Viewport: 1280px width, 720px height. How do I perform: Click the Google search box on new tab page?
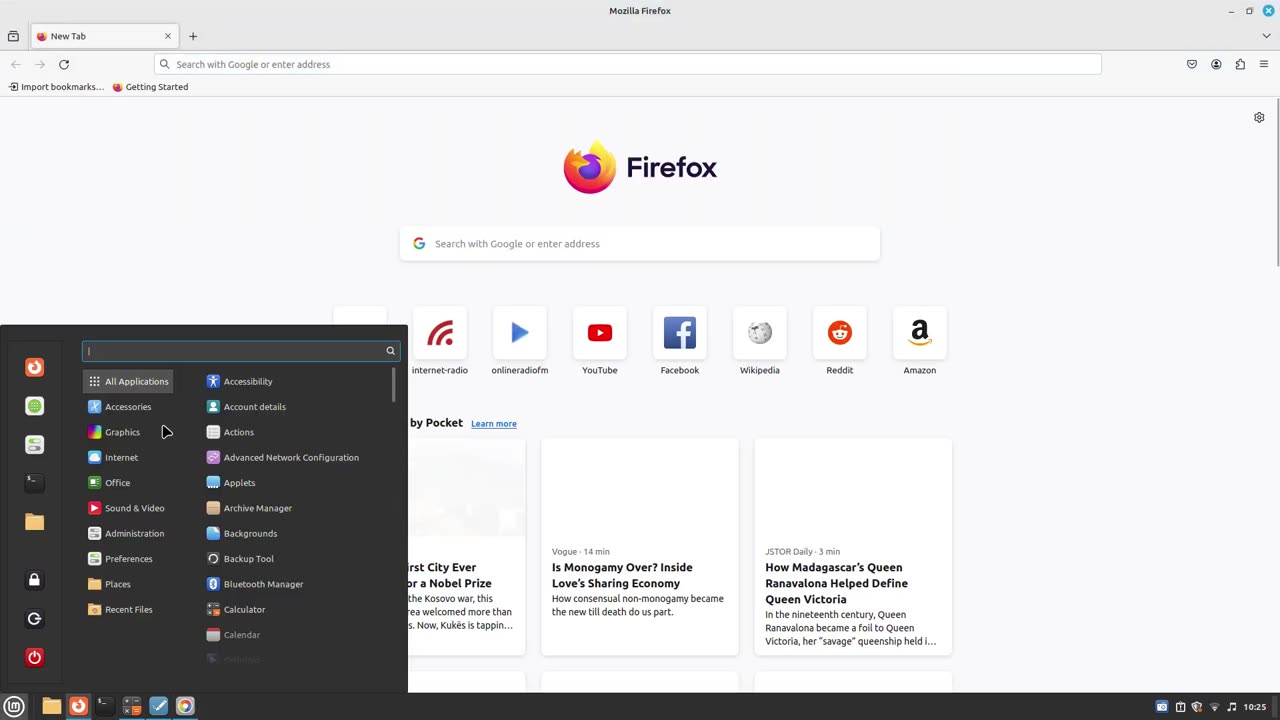tap(640, 244)
